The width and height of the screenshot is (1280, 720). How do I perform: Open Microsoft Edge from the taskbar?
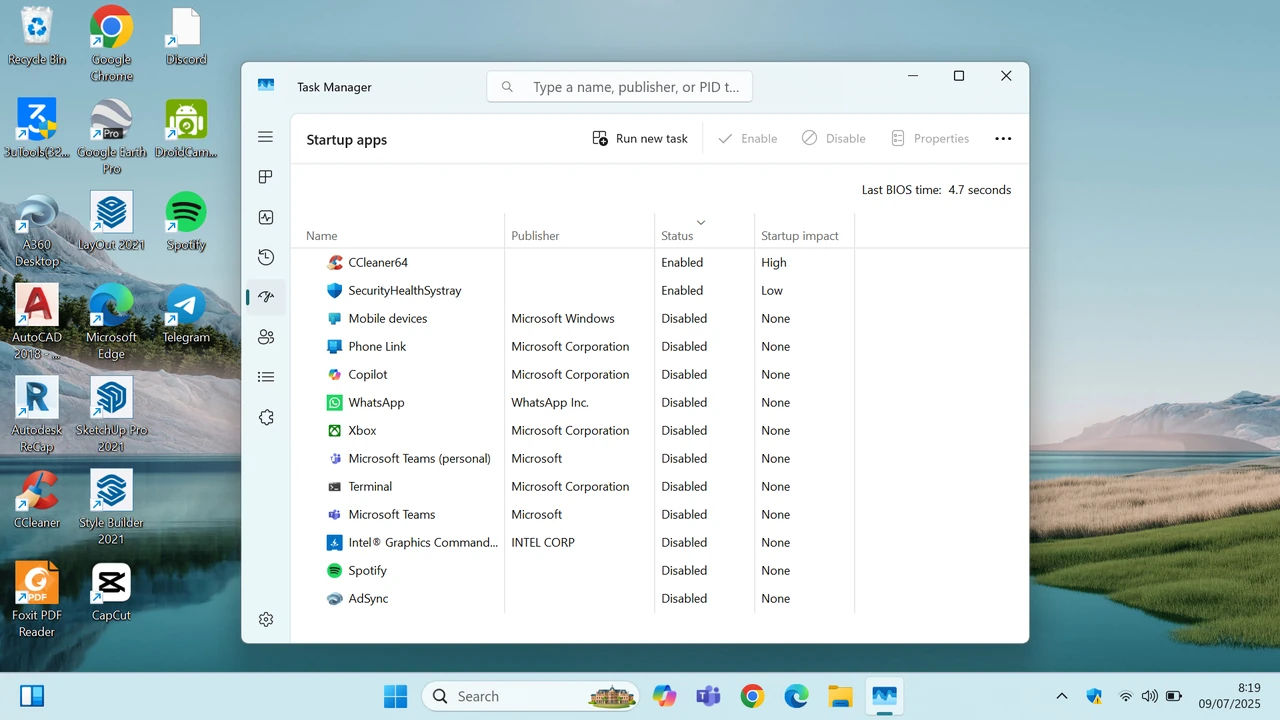(x=796, y=696)
